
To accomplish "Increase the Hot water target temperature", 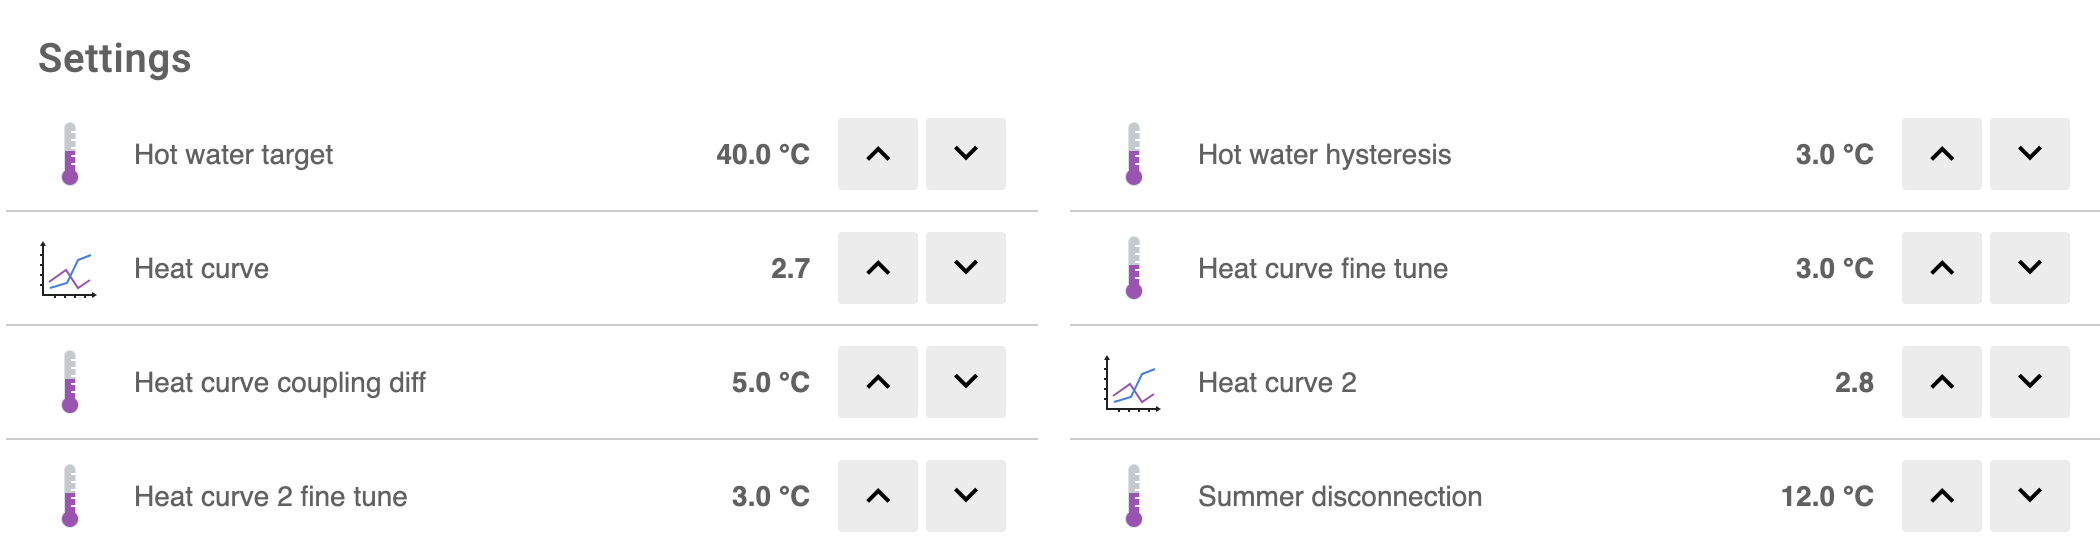I will pyautogui.click(x=878, y=154).
